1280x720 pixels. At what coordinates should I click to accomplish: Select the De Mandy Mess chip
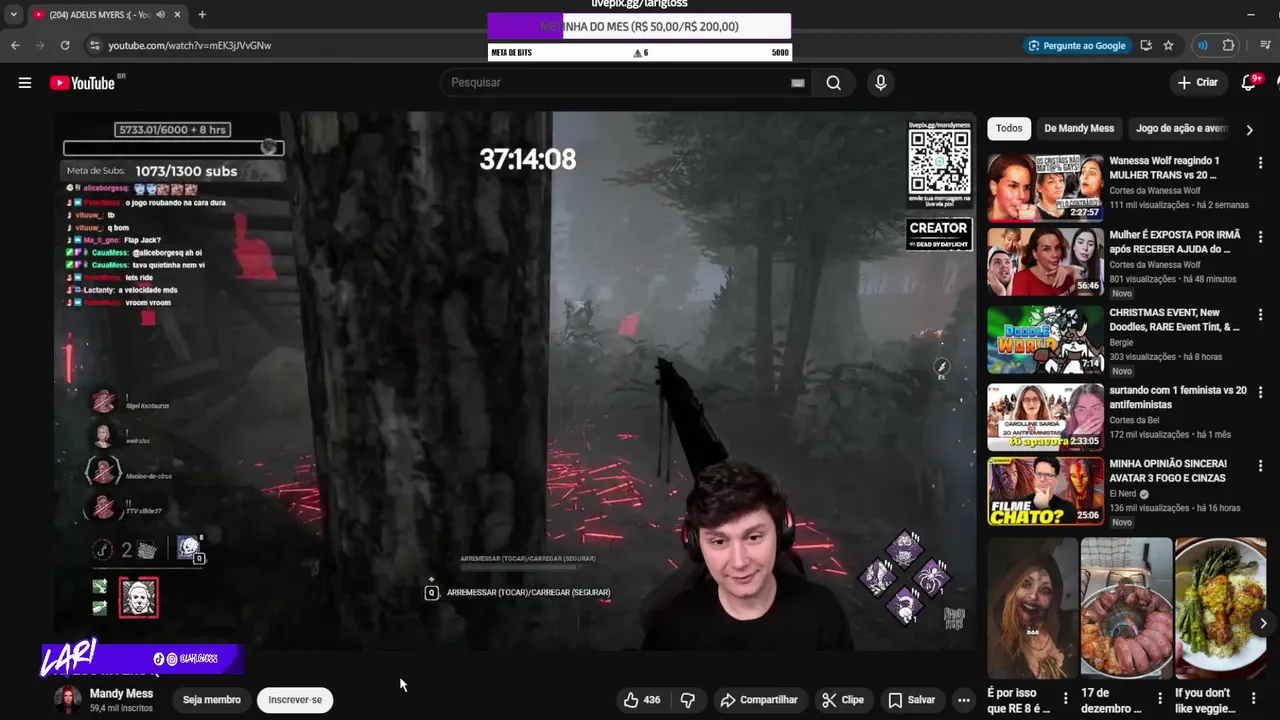coord(1079,128)
